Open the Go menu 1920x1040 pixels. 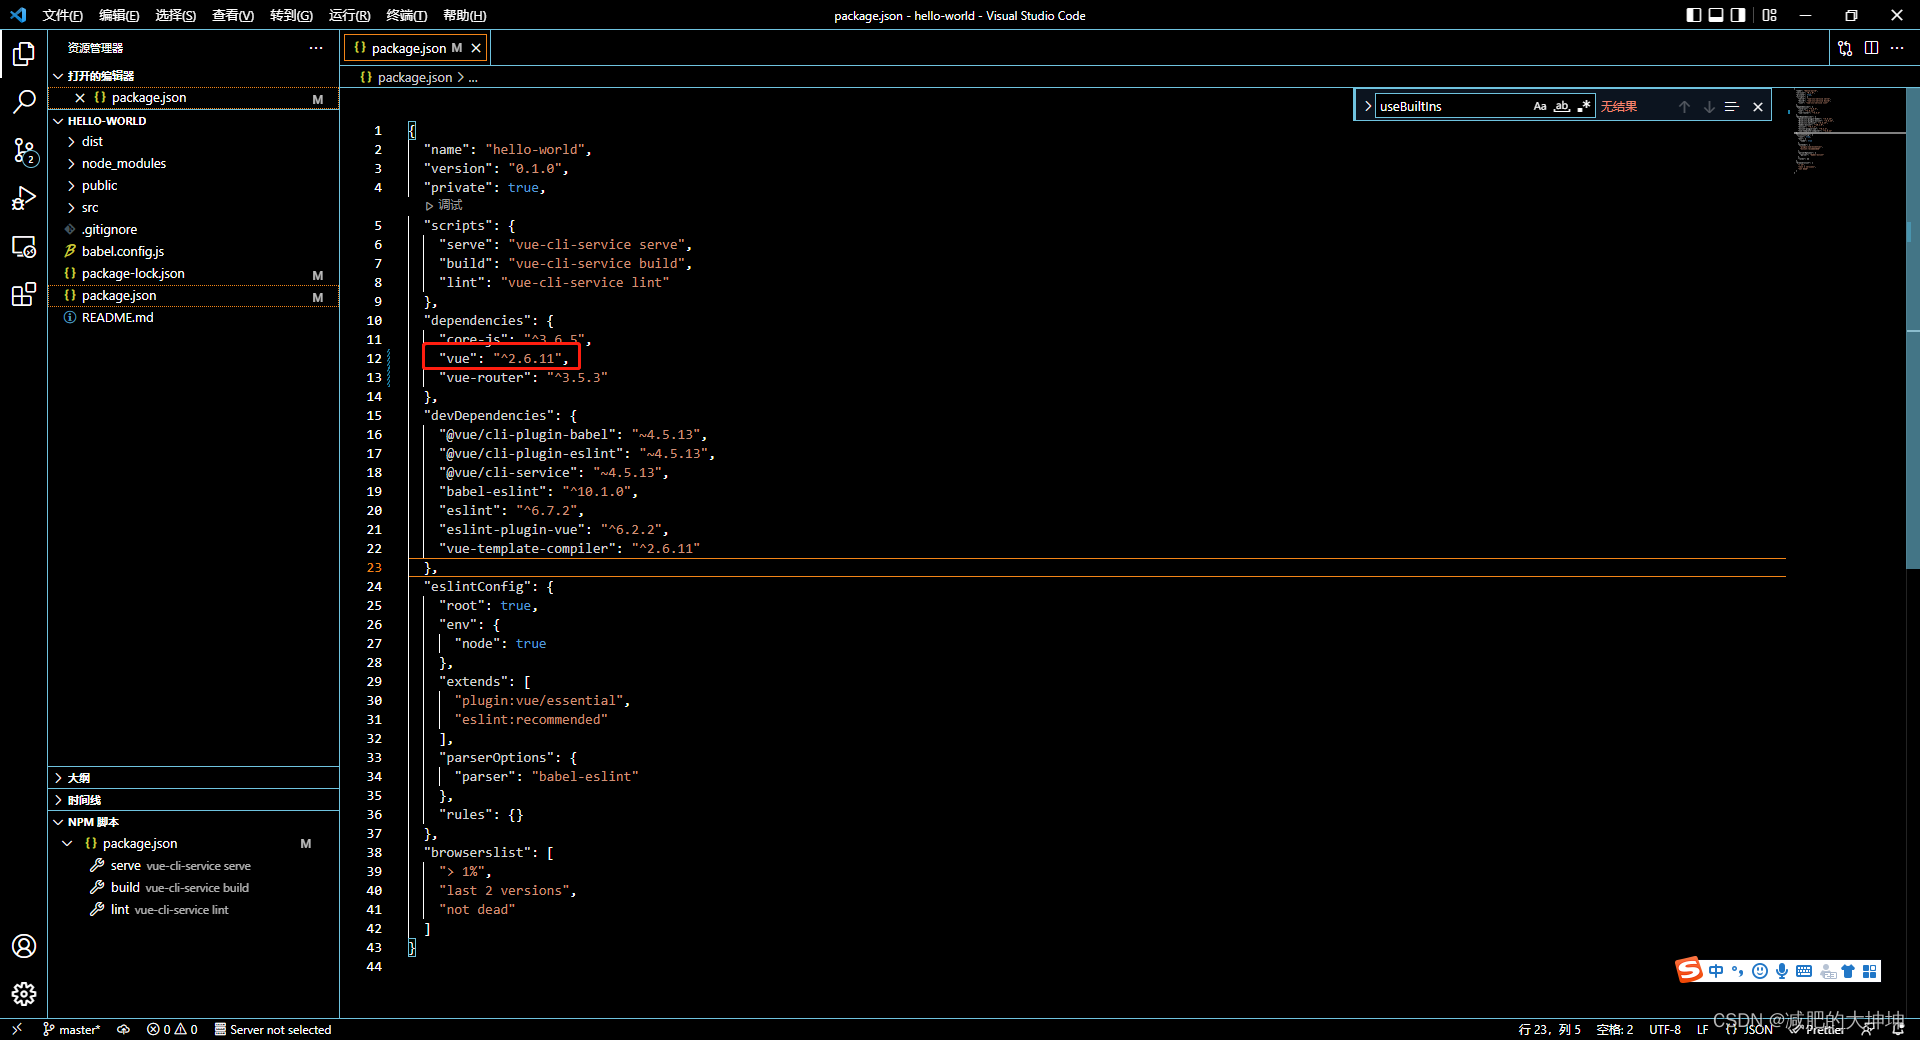pyautogui.click(x=291, y=15)
